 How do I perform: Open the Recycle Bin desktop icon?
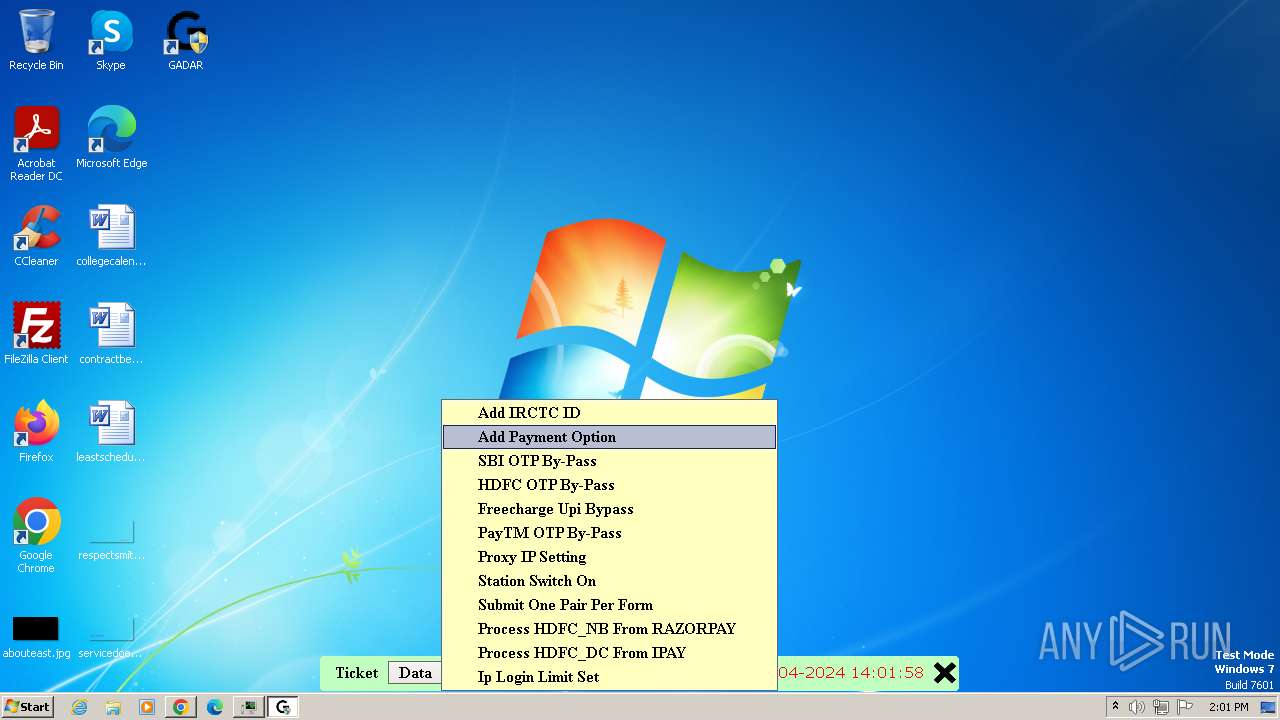point(36,40)
